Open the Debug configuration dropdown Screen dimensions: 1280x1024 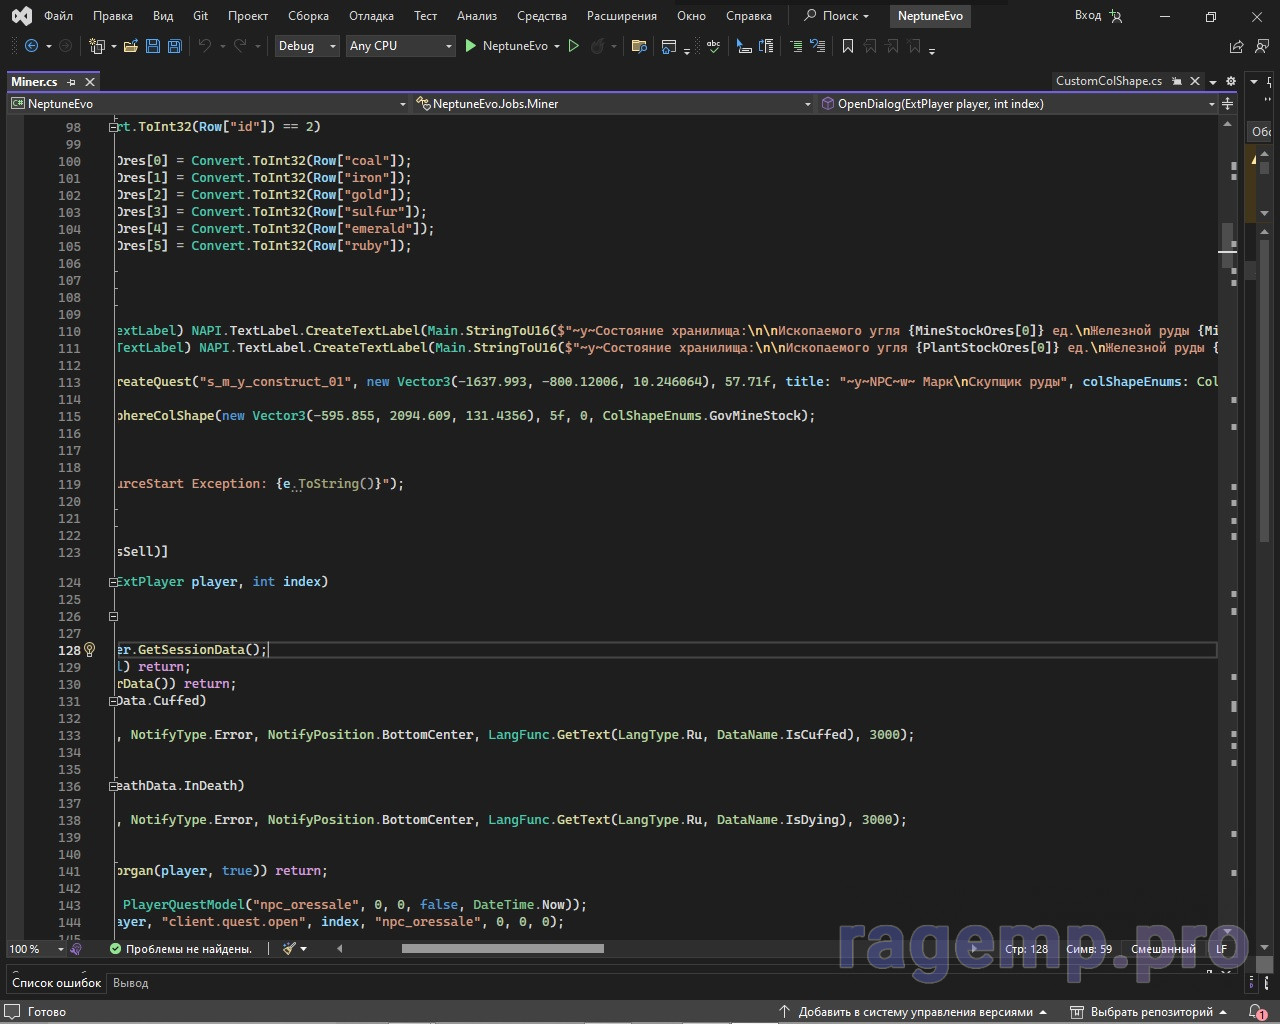(306, 46)
